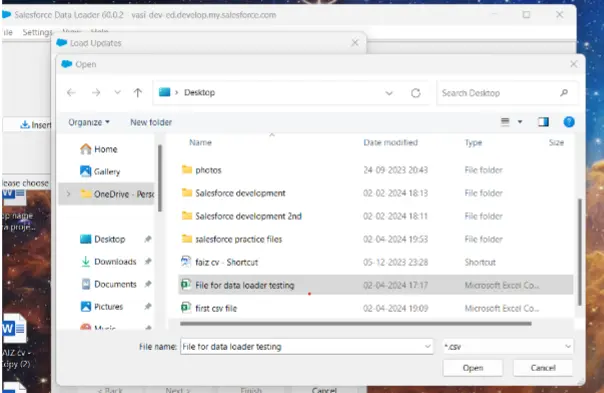Unpin Desktop using its pin icon

tap(148, 239)
